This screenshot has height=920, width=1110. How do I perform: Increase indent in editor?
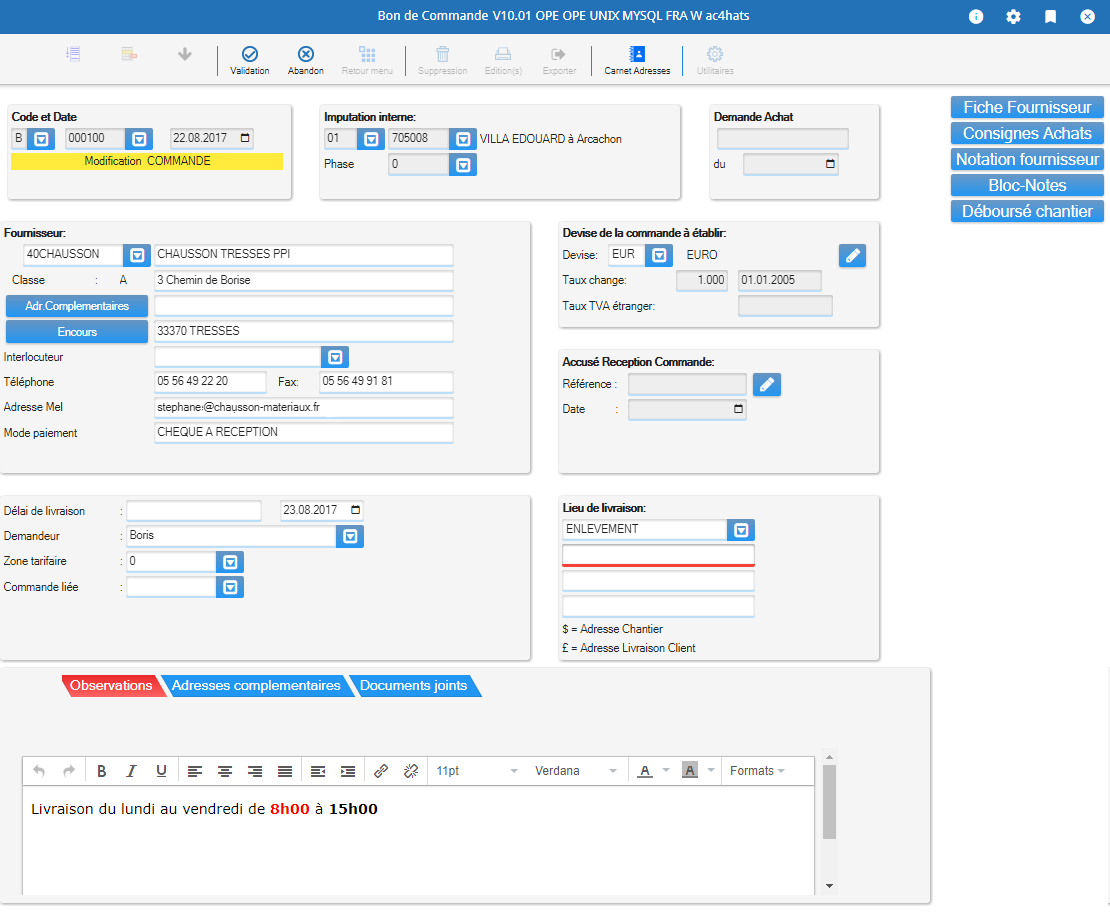(348, 771)
